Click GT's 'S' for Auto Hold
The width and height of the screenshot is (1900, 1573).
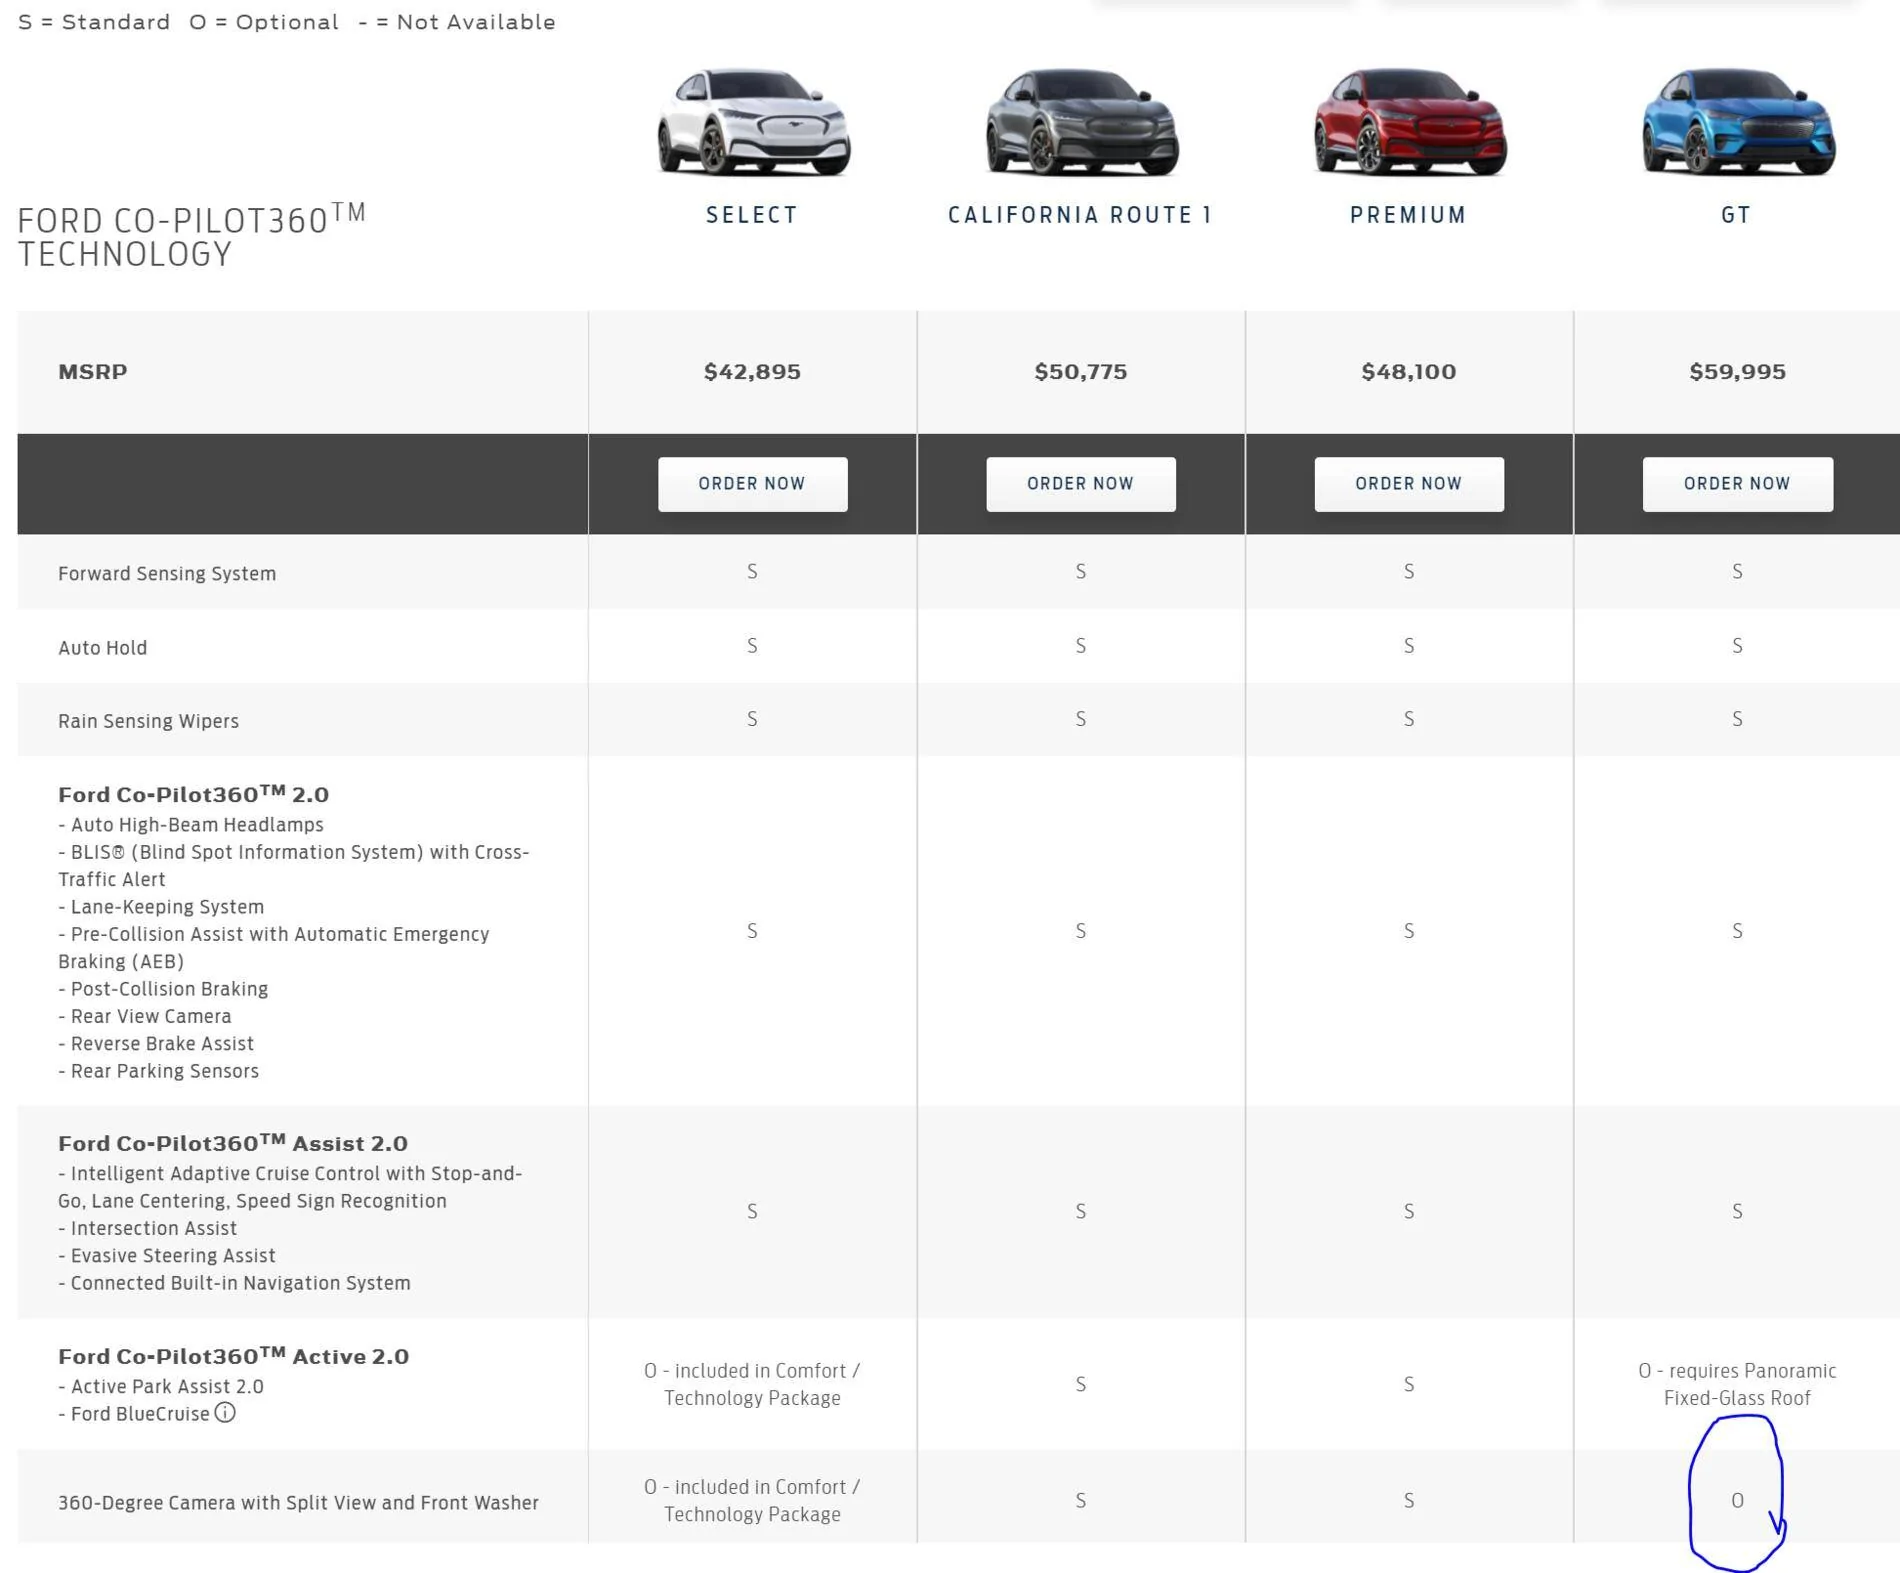(x=1737, y=646)
